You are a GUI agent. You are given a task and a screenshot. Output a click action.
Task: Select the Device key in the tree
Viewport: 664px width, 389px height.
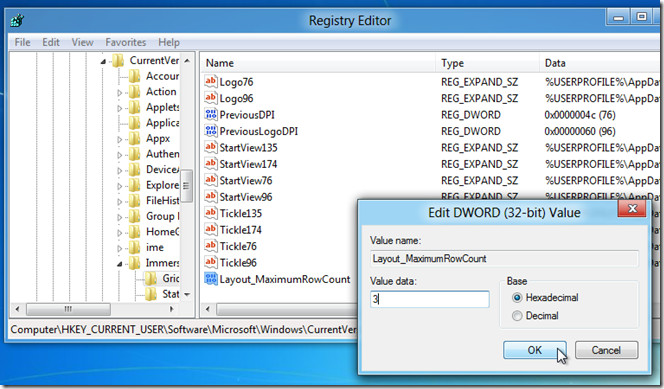(162, 169)
